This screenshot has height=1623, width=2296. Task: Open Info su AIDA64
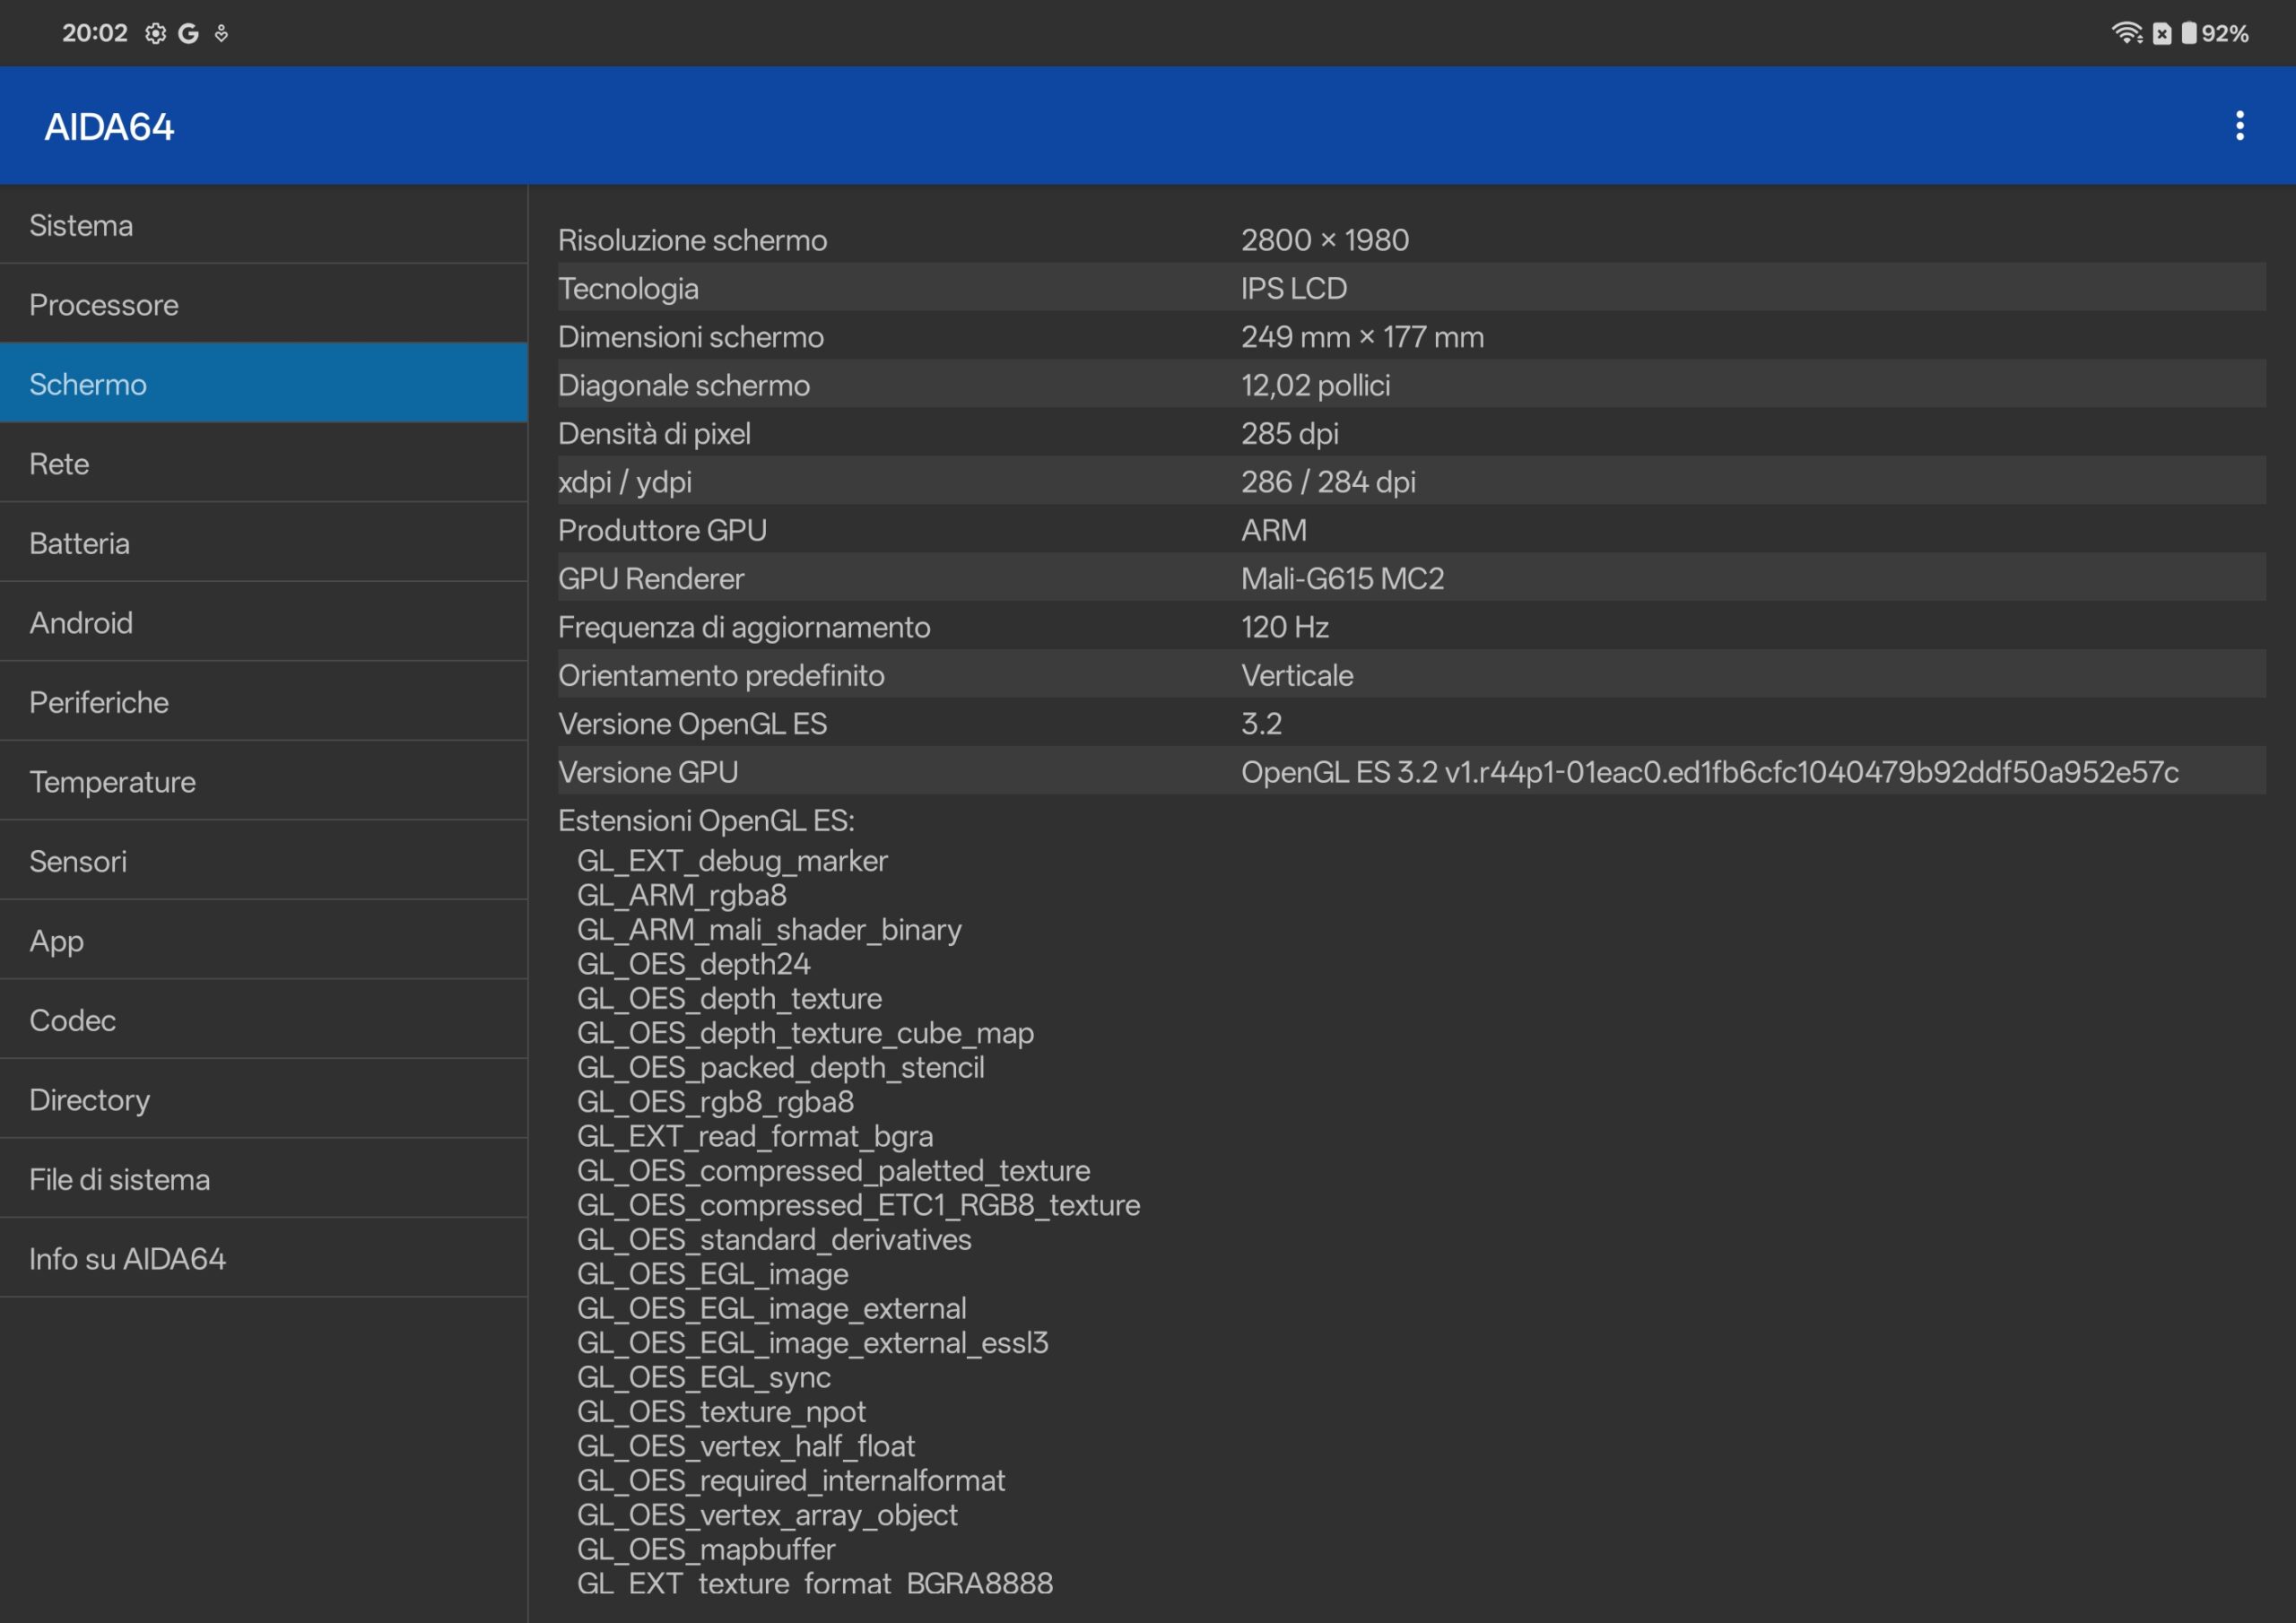coord(263,1258)
